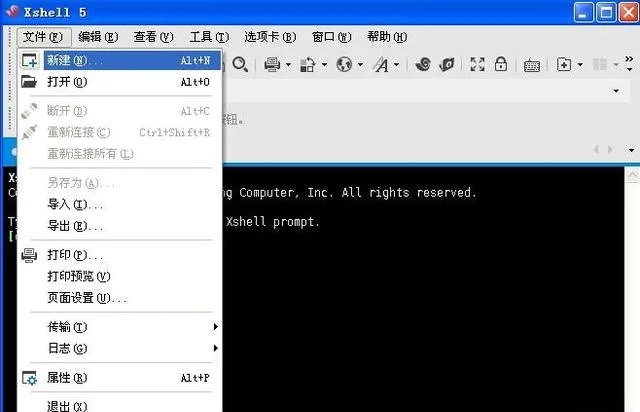The image size is (640, 412).
Task: Open the Tools (工具) menu
Action: point(209,37)
